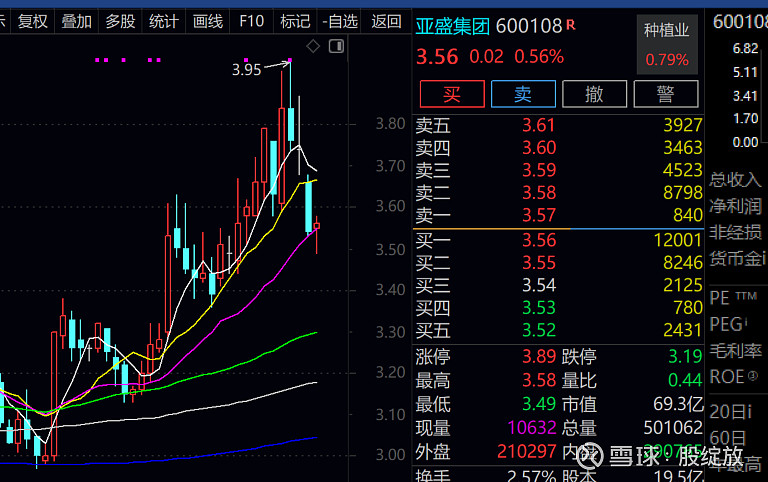This screenshot has width=768, height=482.
Task: Click 买一 price 3.56
Action: tap(539, 241)
